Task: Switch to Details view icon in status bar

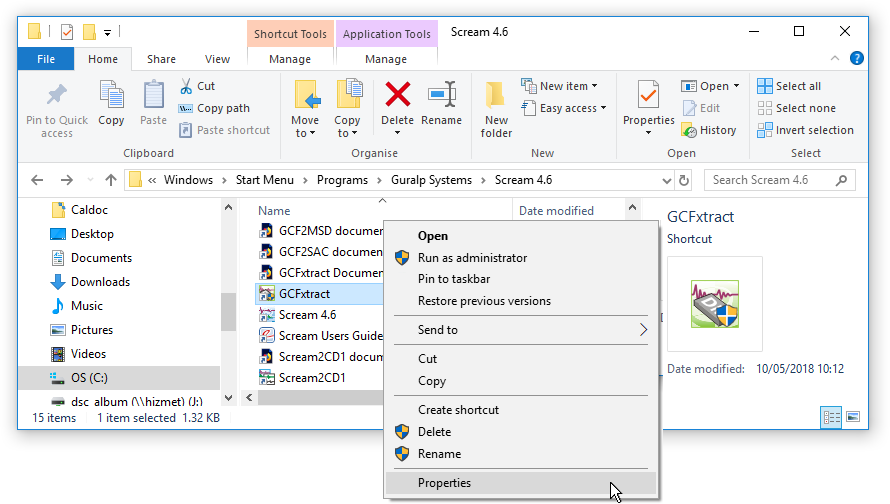Action: (832, 418)
